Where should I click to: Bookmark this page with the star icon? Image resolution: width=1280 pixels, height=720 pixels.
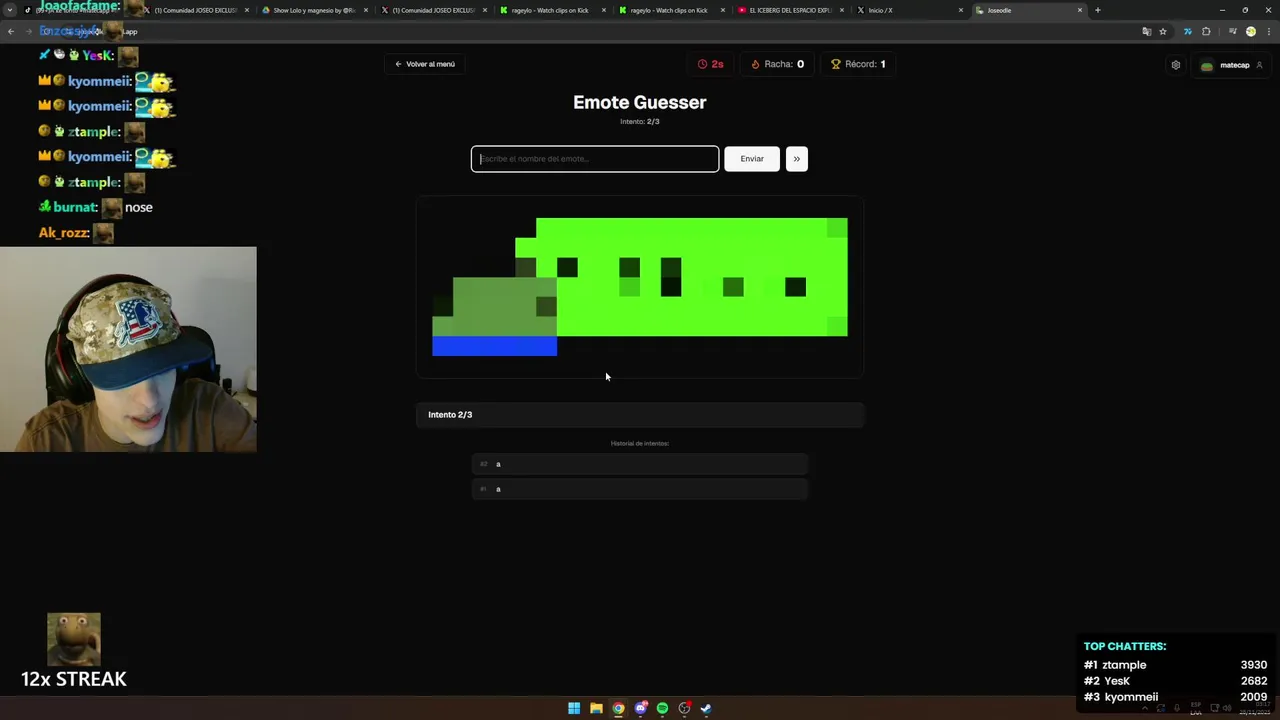[1163, 31]
